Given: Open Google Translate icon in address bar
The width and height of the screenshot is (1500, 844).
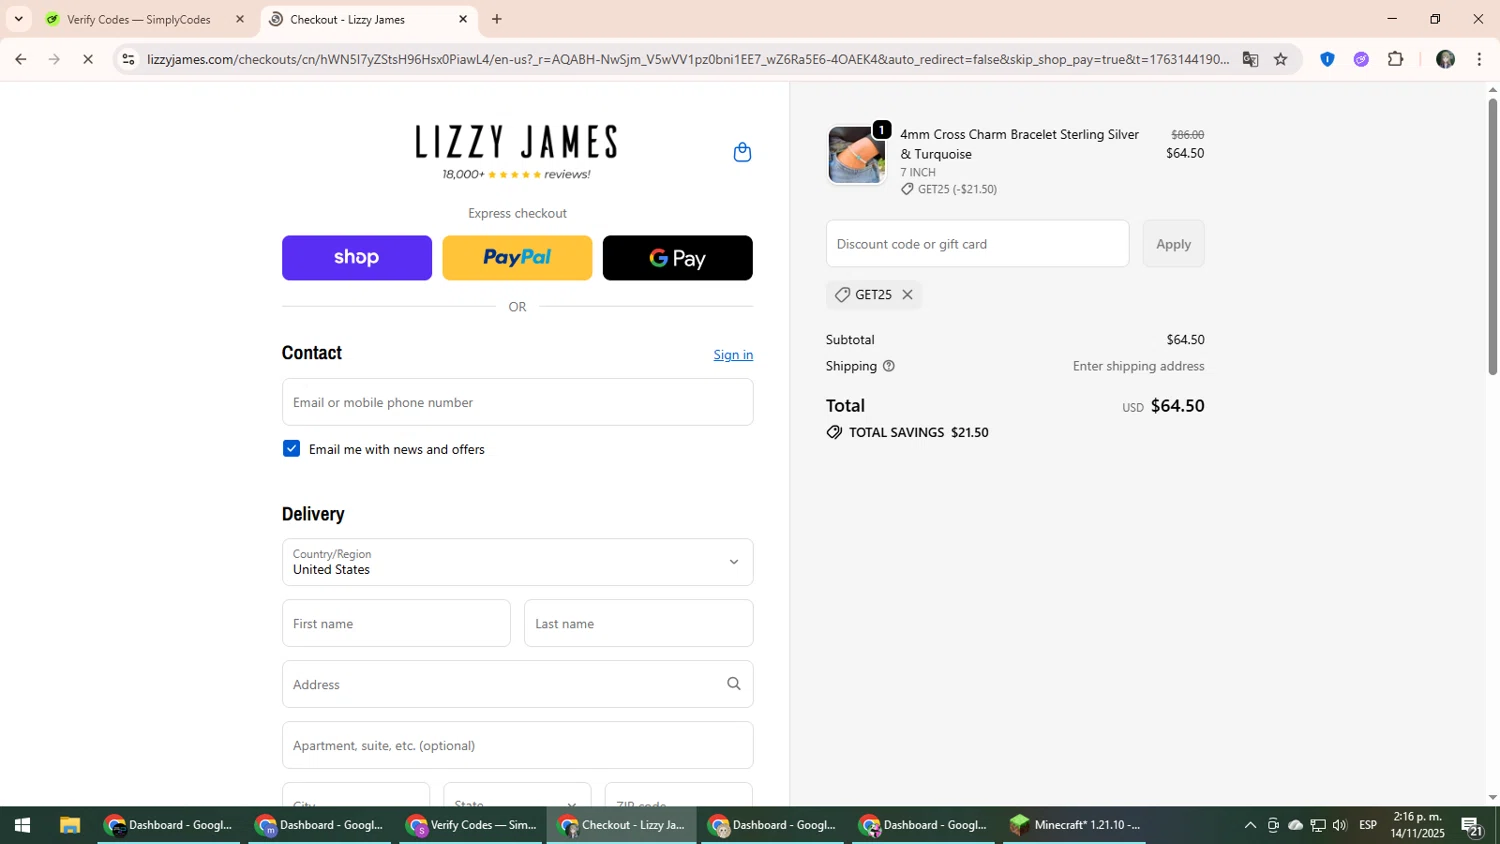Looking at the screenshot, I should pos(1250,59).
